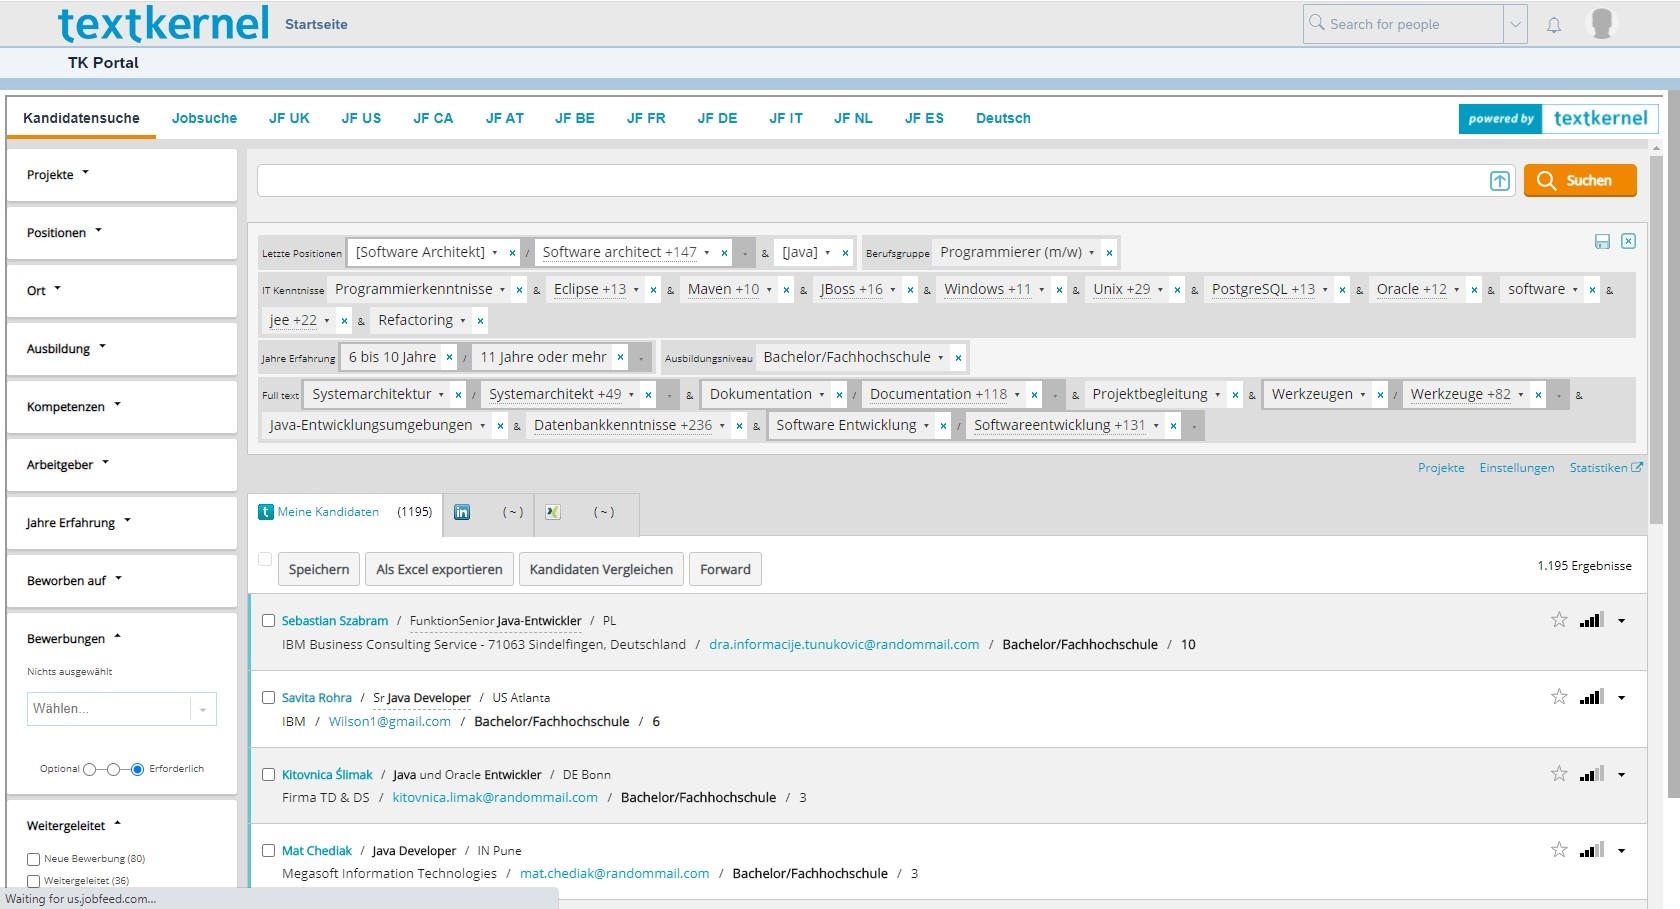The width and height of the screenshot is (1680, 909).
Task: Remove the Refactoring skill filter
Action: [480, 321]
